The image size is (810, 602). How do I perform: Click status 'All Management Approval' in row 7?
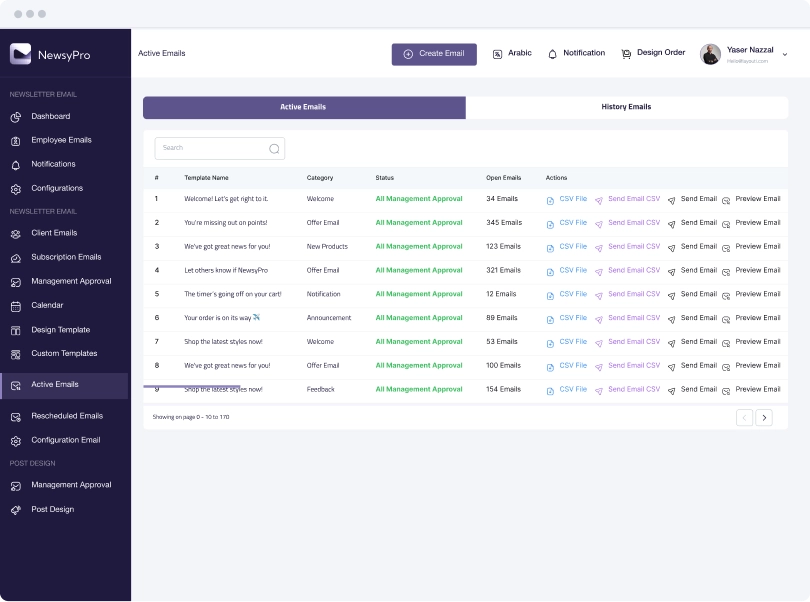419,342
